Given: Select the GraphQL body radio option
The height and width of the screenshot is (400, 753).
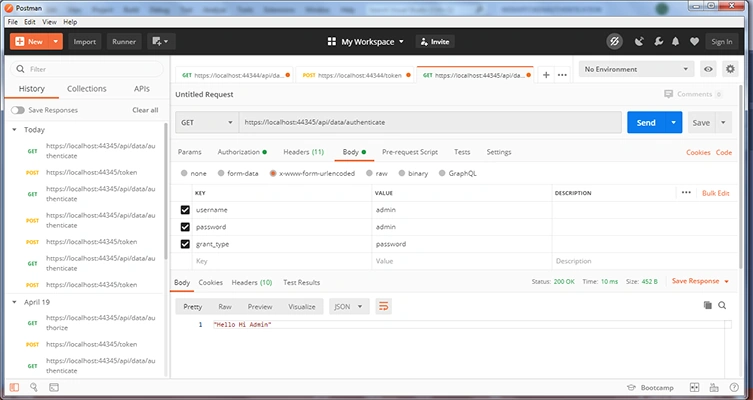Looking at the screenshot, I should pos(442,173).
